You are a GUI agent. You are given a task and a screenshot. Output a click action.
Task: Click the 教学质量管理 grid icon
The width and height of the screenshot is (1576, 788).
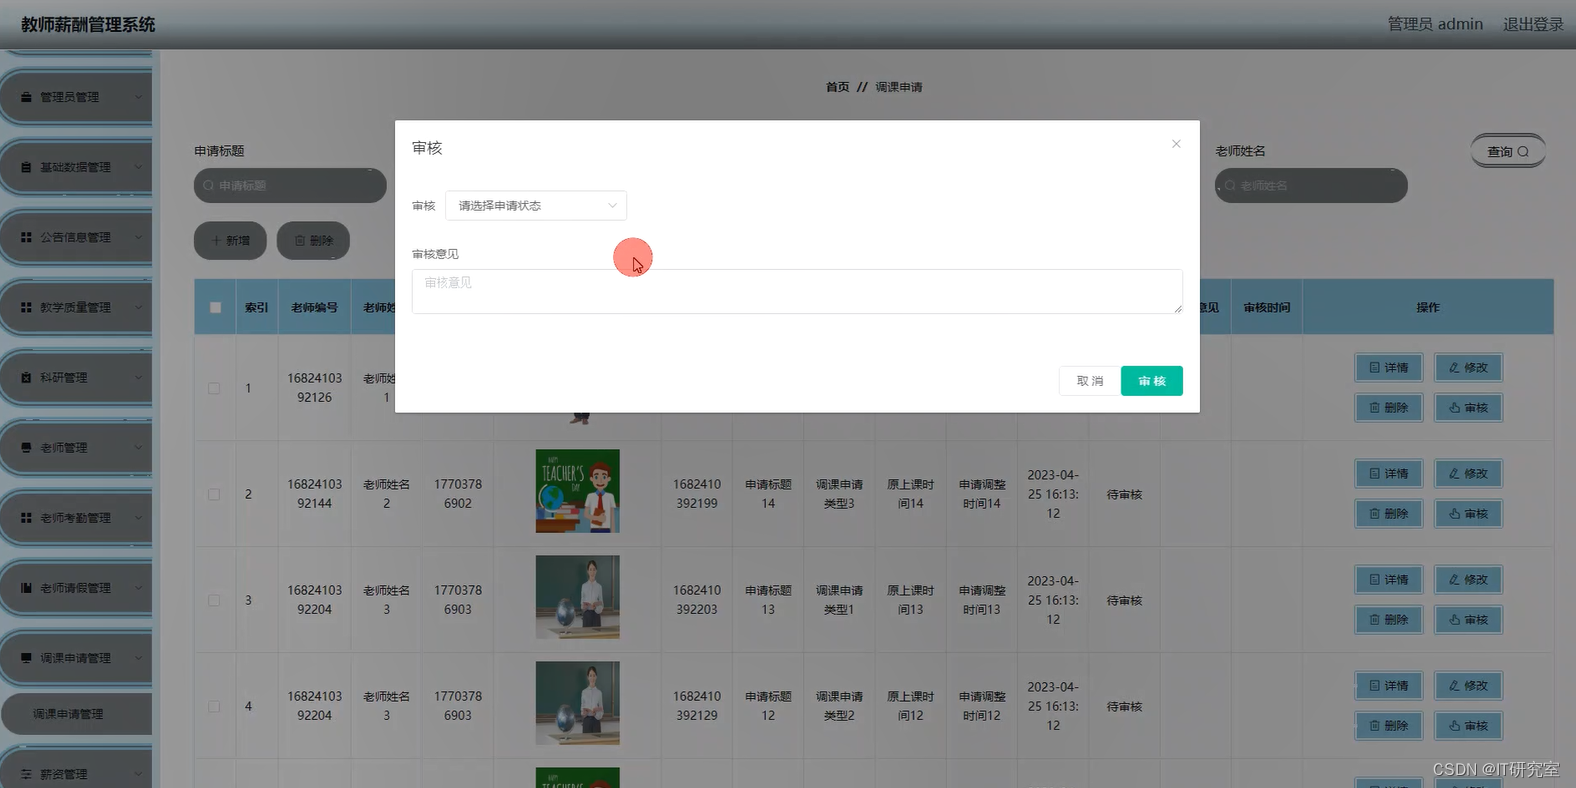coord(26,307)
